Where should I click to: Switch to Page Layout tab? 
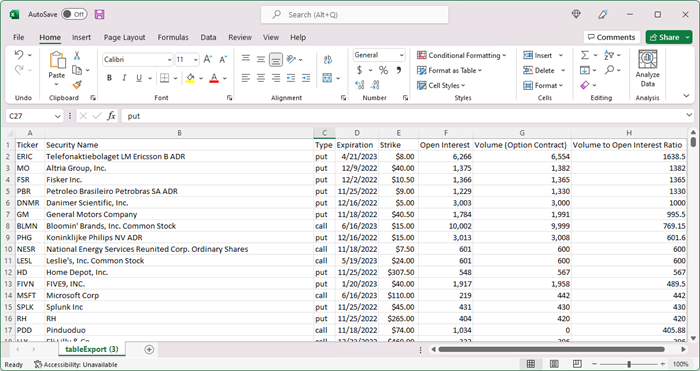(x=125, y=38)
